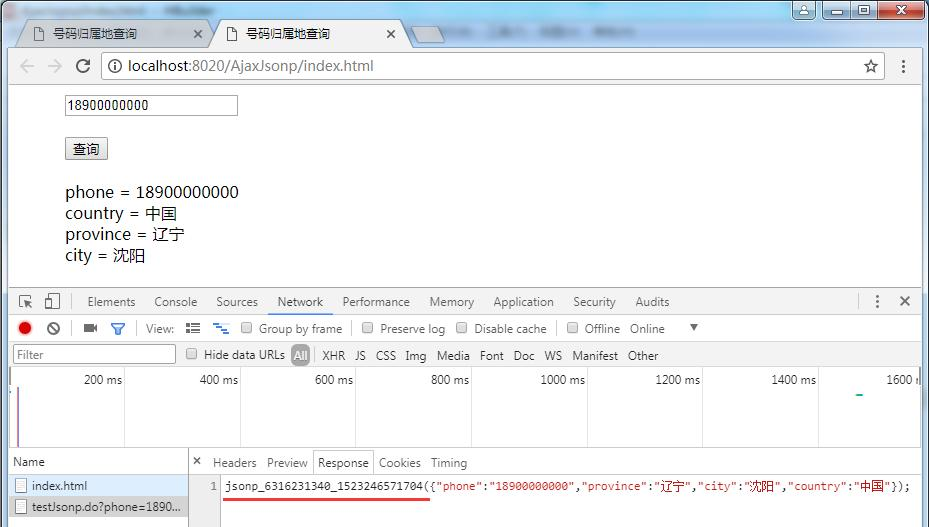
Task: Select the index.html request row
Action: pos(99,486)
